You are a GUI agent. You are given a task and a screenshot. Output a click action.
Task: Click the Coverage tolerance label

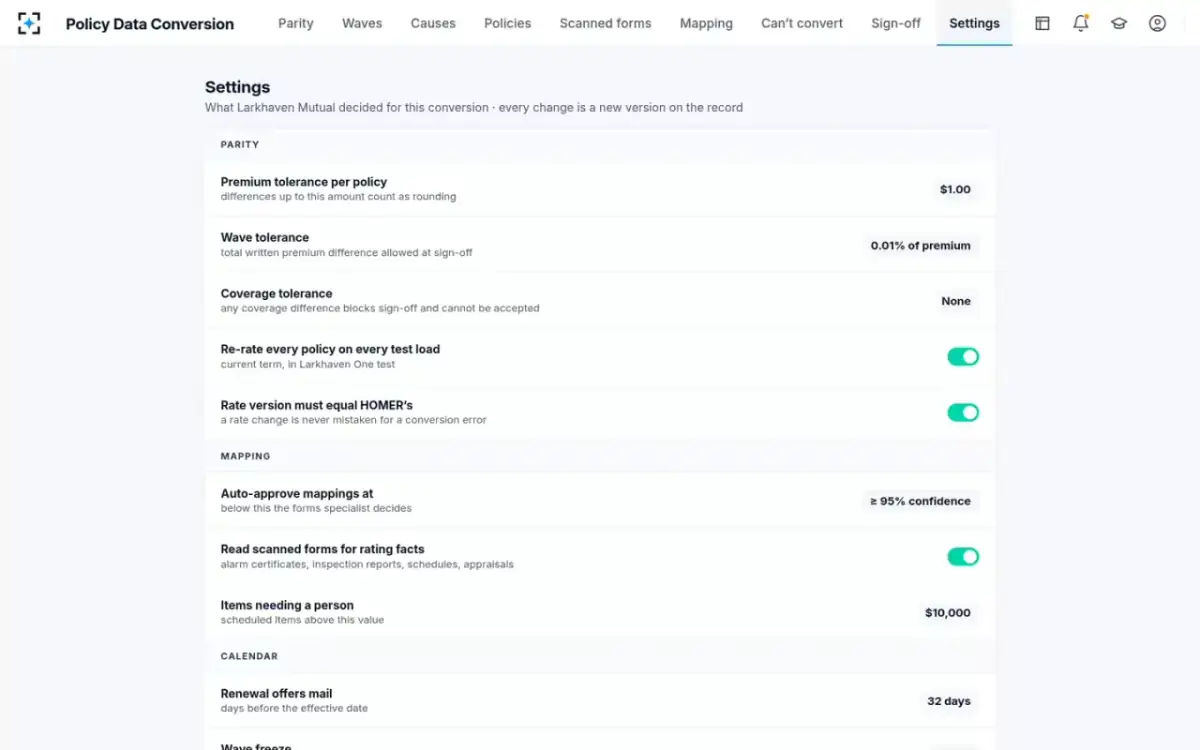pyautogui.click(x=277, y=294)
